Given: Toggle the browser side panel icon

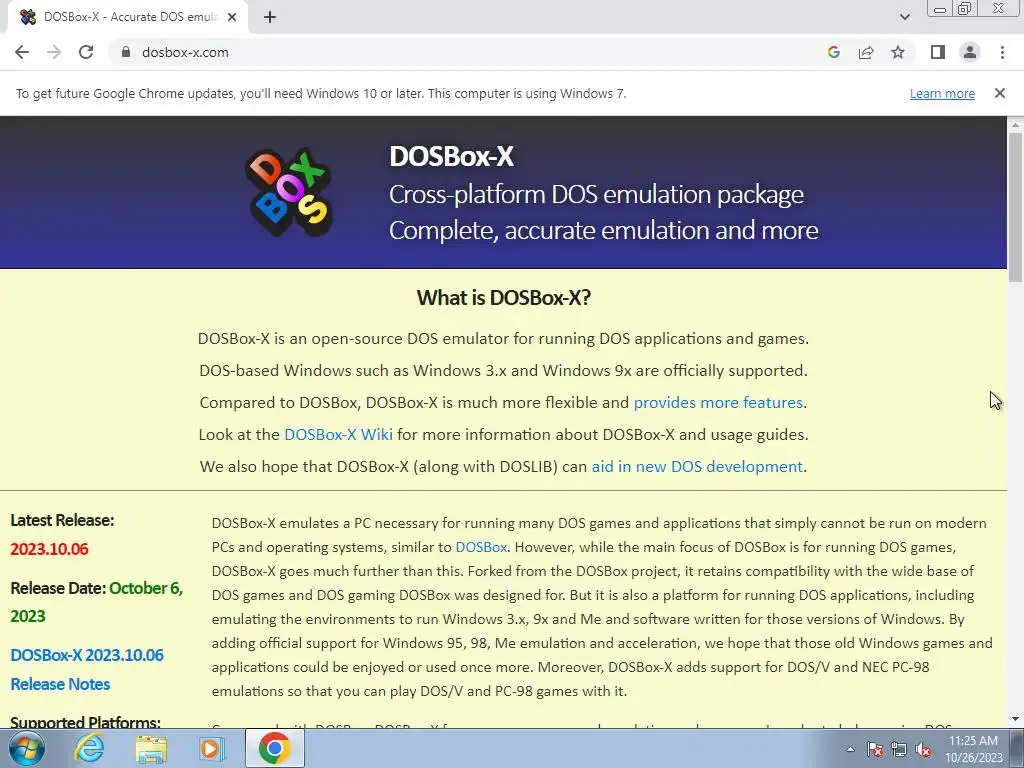Looking at the screenshot, I should [938, 52].
